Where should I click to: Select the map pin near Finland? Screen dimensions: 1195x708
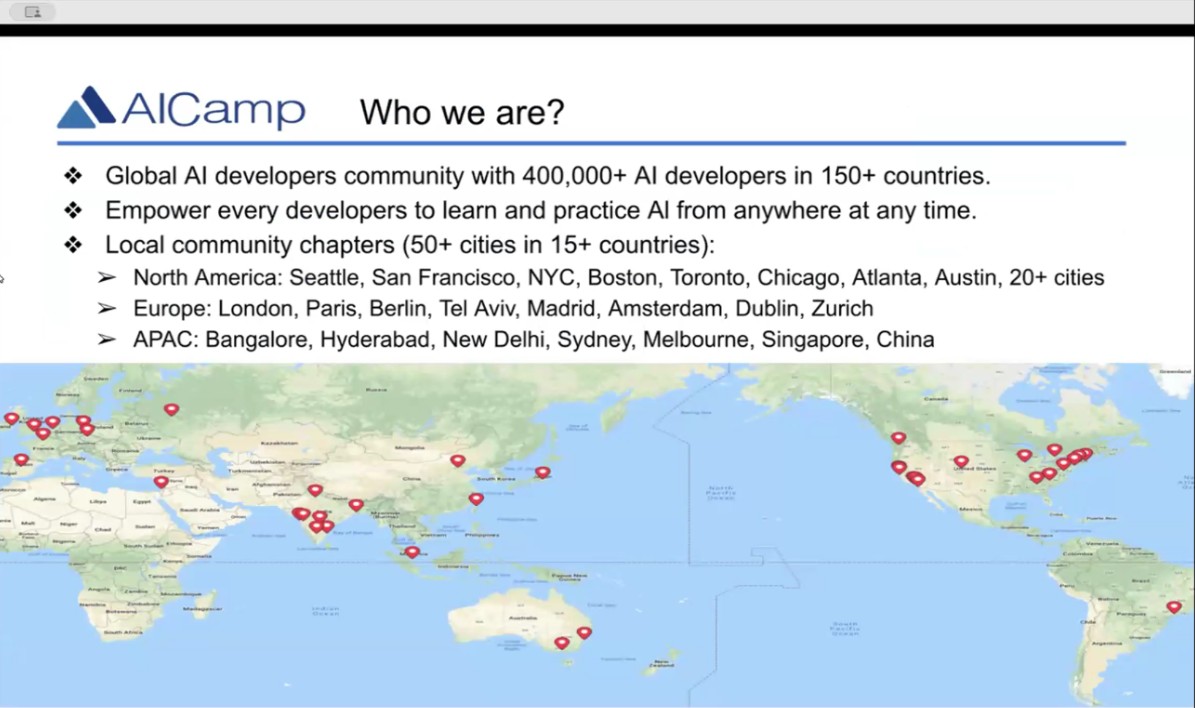coord(171,409)
